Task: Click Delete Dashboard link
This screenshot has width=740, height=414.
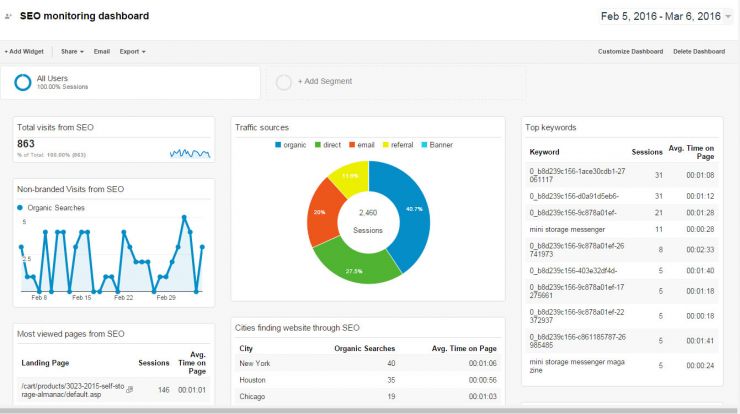Action: pos(699,51)
